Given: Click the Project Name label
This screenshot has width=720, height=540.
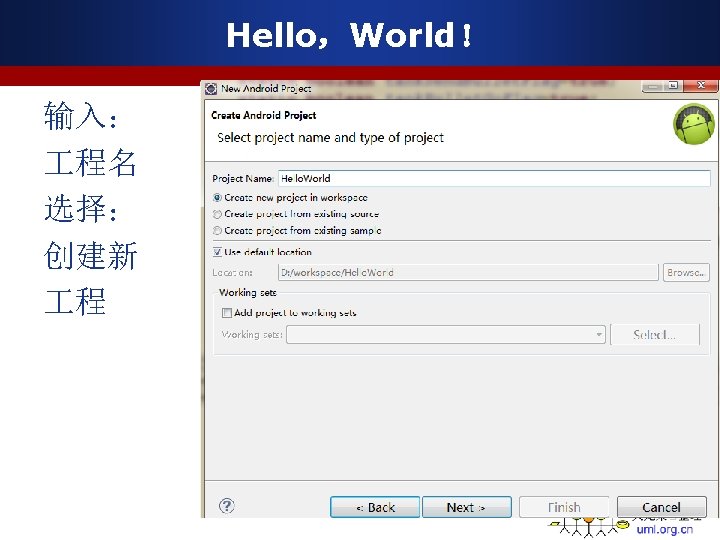Looking at the screenshot, I should (x=243, y=179).
